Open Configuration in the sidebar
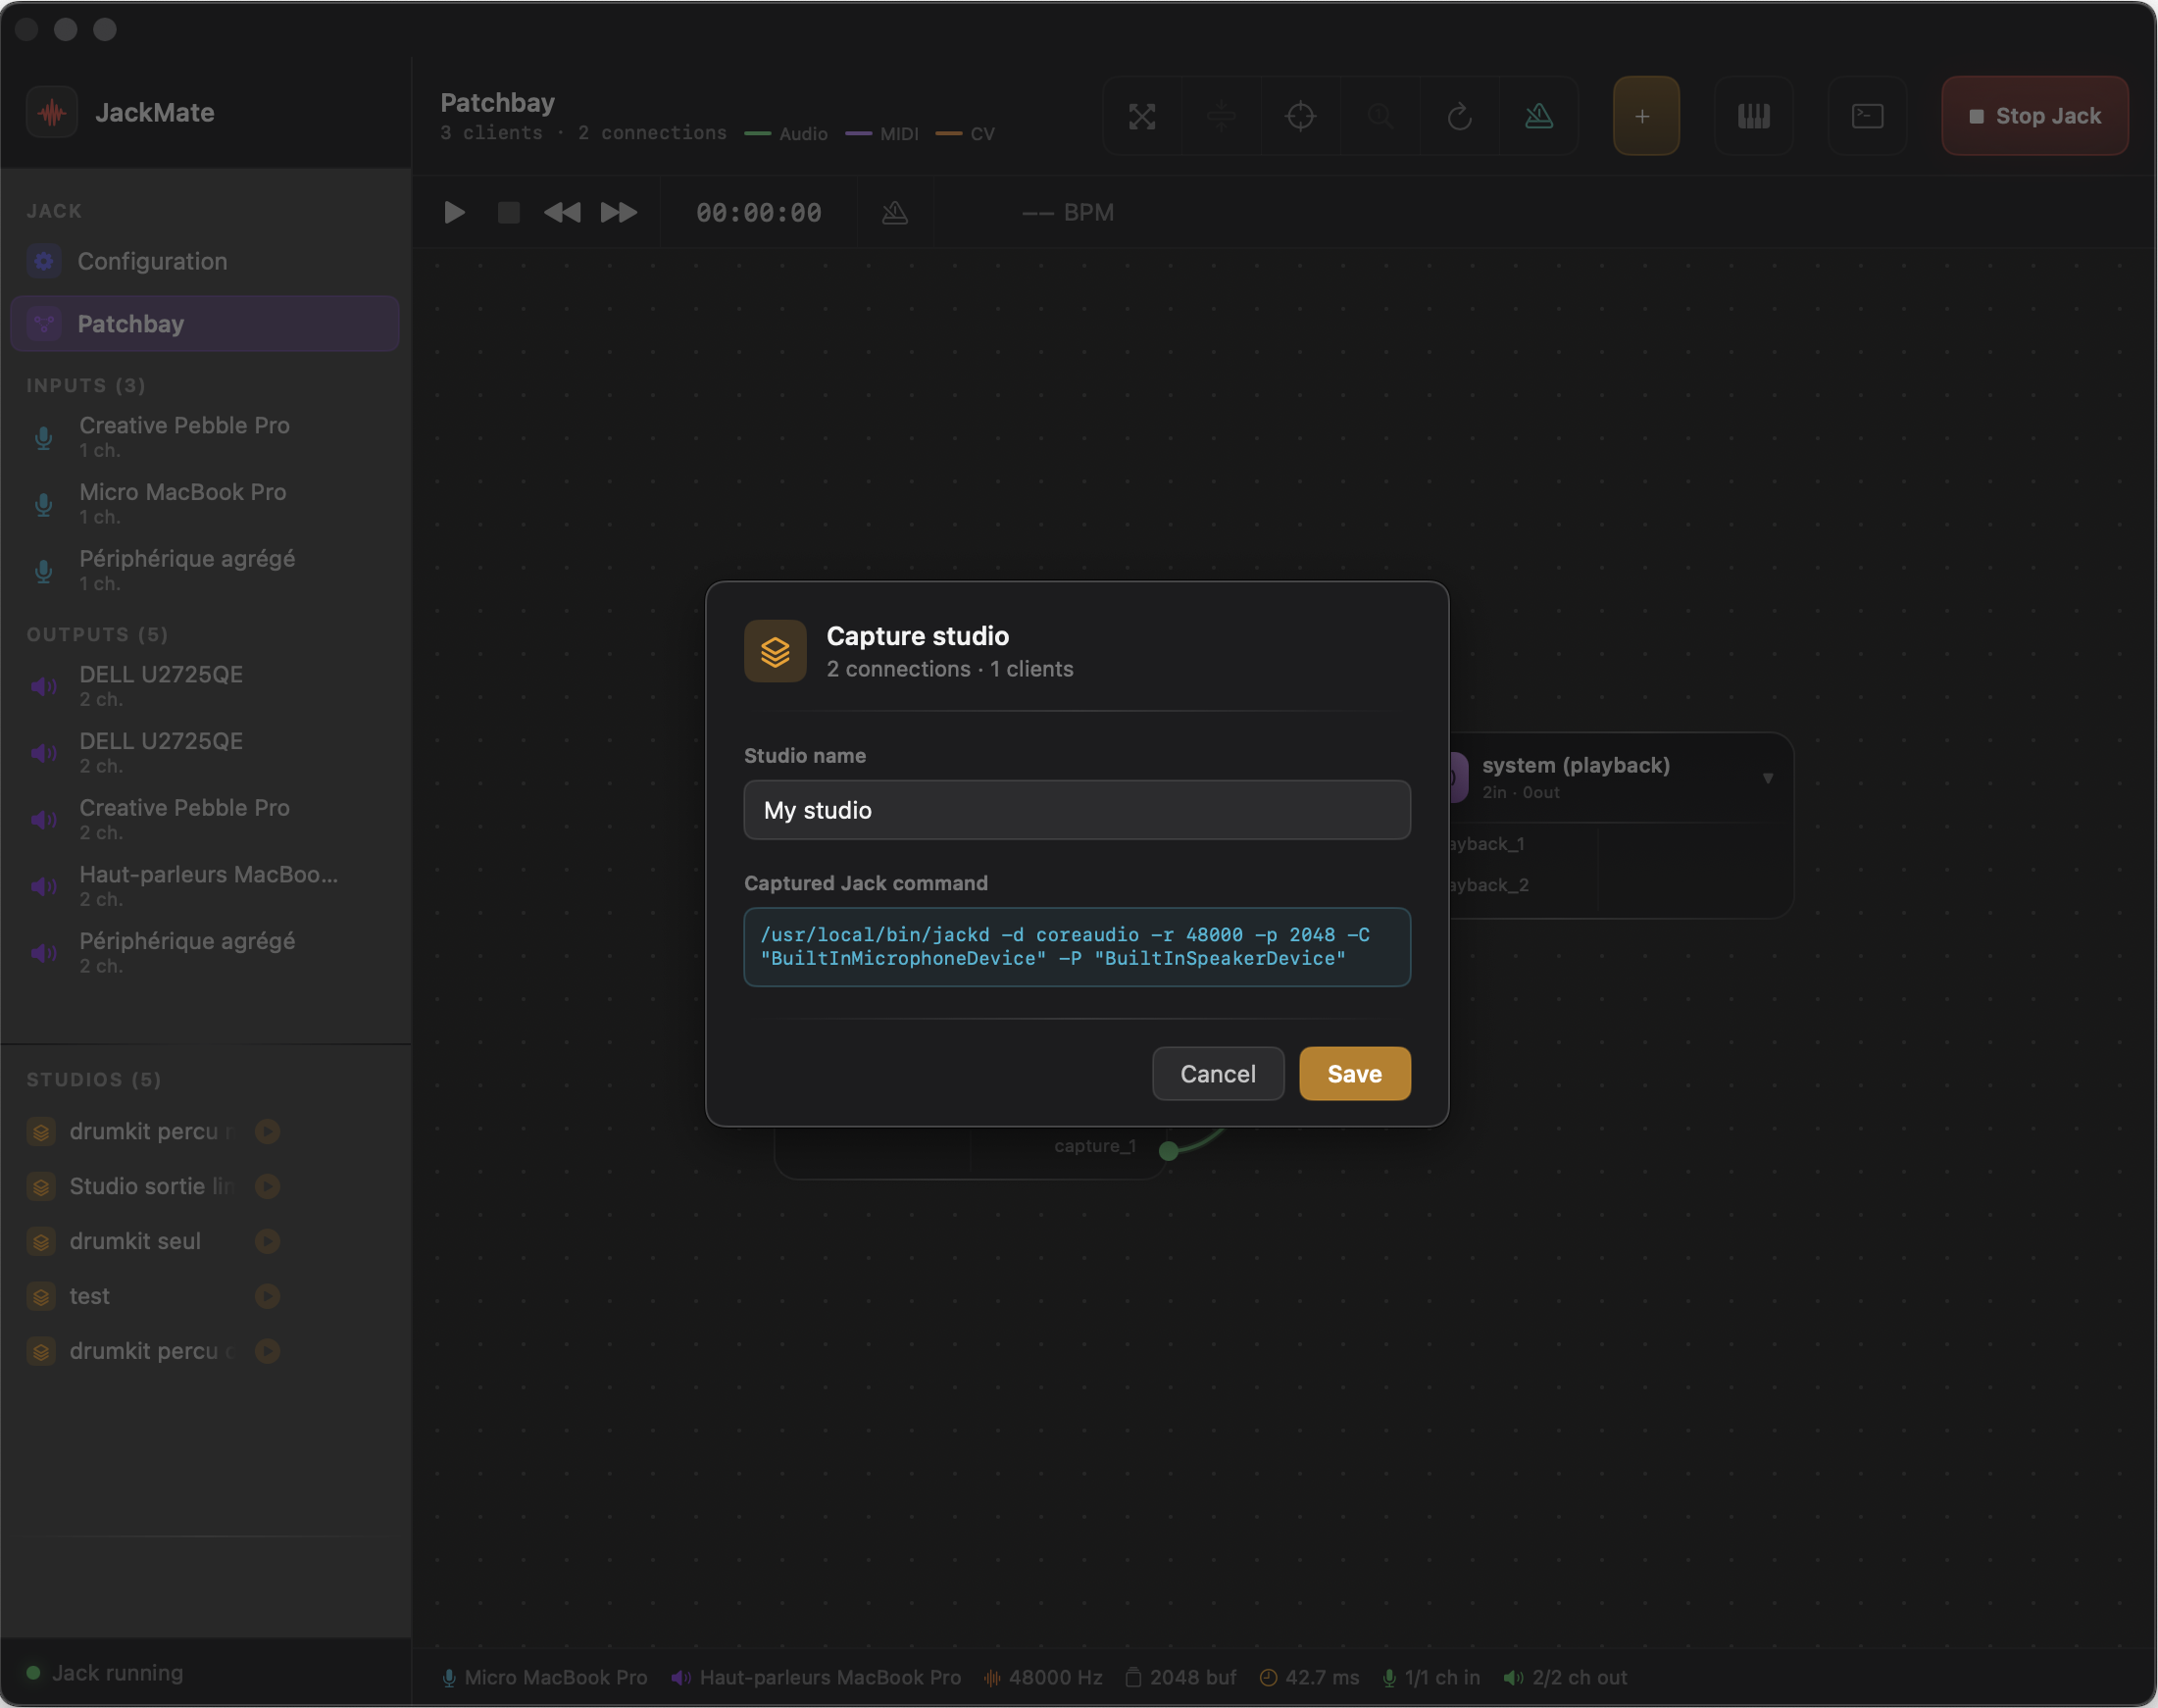 click(152, 261)
